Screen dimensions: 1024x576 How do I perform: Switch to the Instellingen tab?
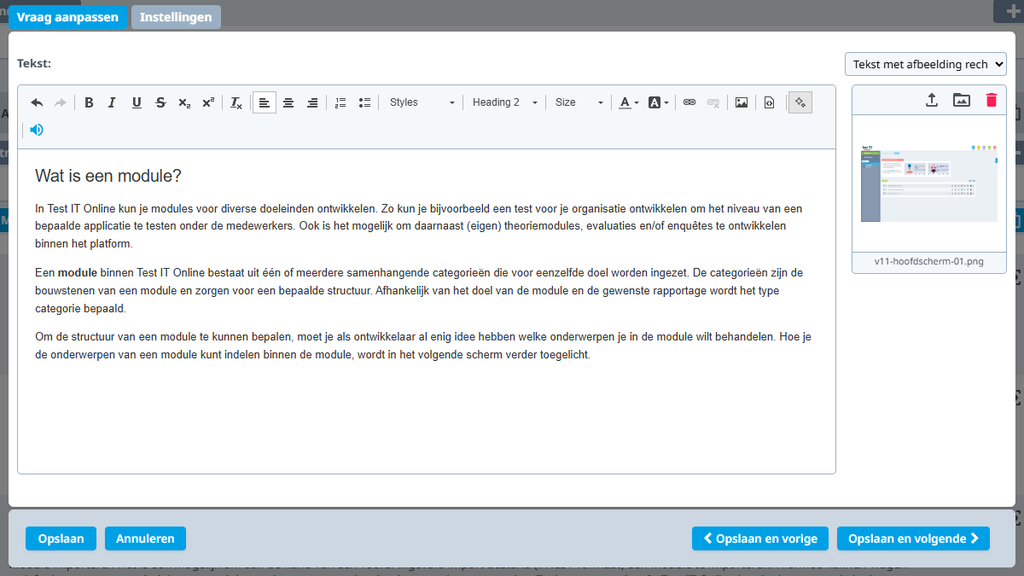click(x=176, y=17)
